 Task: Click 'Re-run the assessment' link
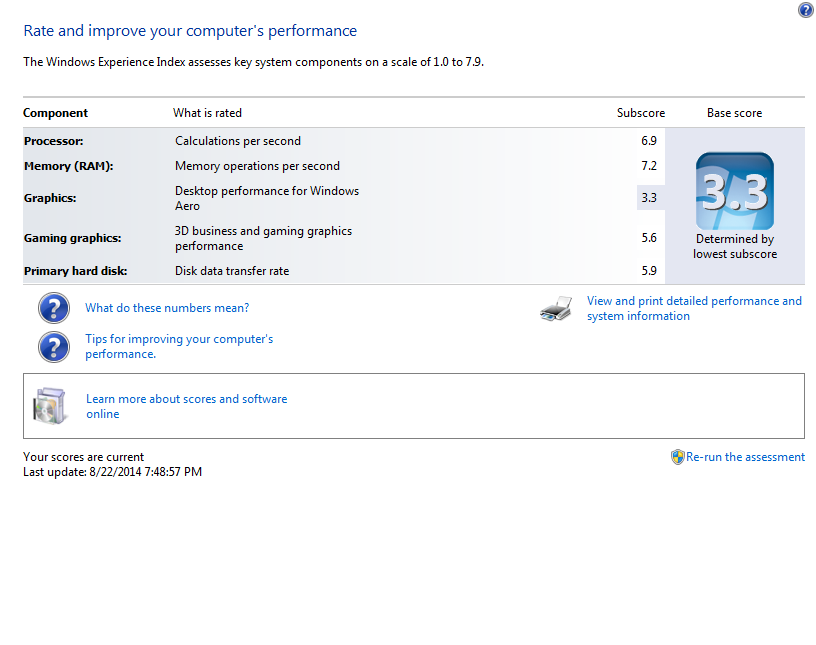pos(745,457)
